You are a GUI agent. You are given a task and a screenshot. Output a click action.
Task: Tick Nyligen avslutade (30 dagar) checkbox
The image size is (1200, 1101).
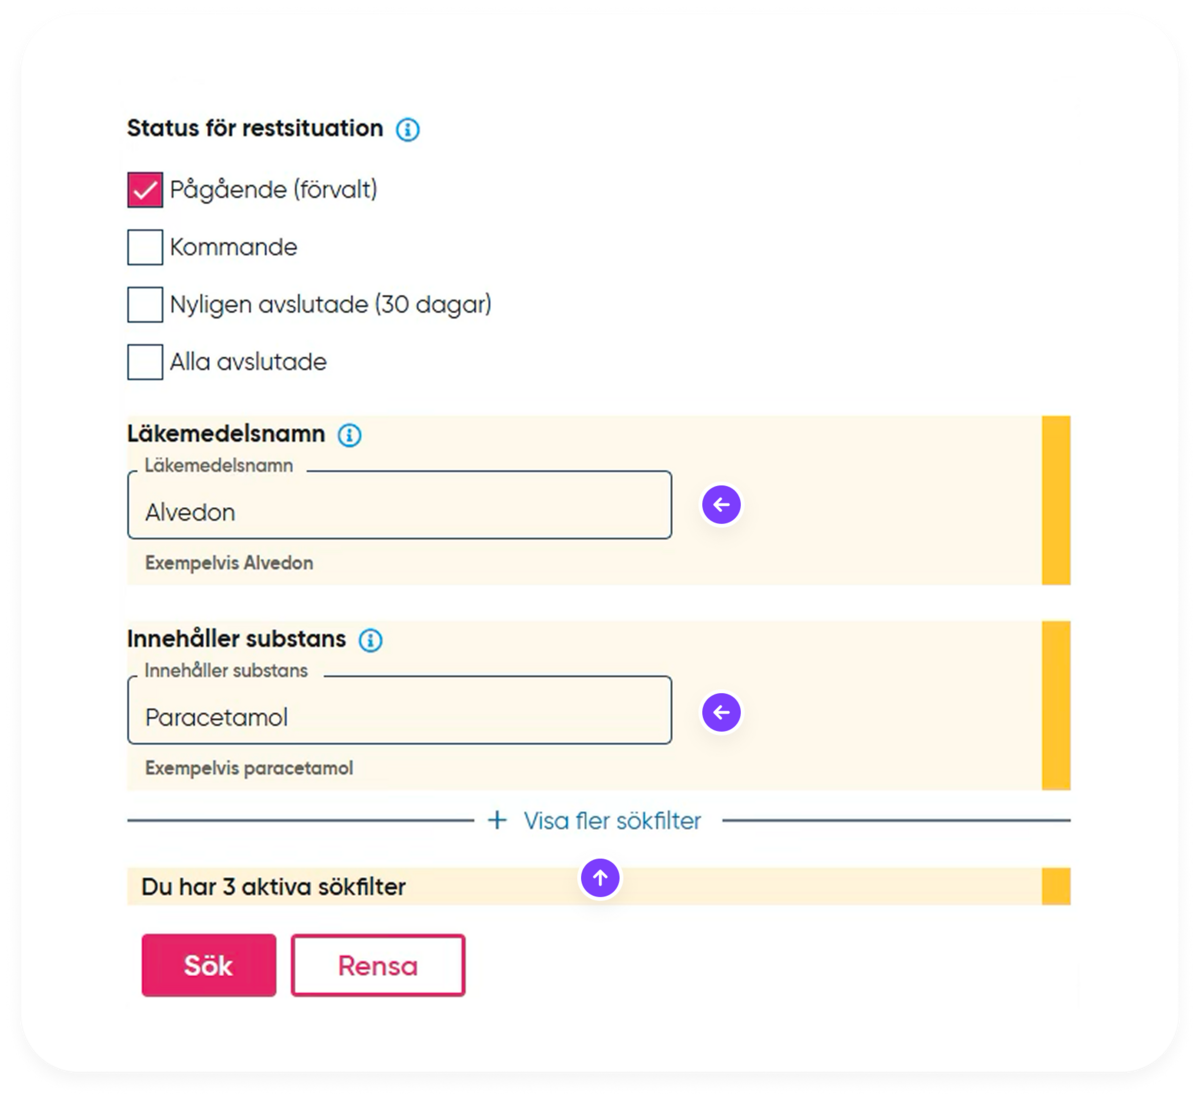click(145, 305)
